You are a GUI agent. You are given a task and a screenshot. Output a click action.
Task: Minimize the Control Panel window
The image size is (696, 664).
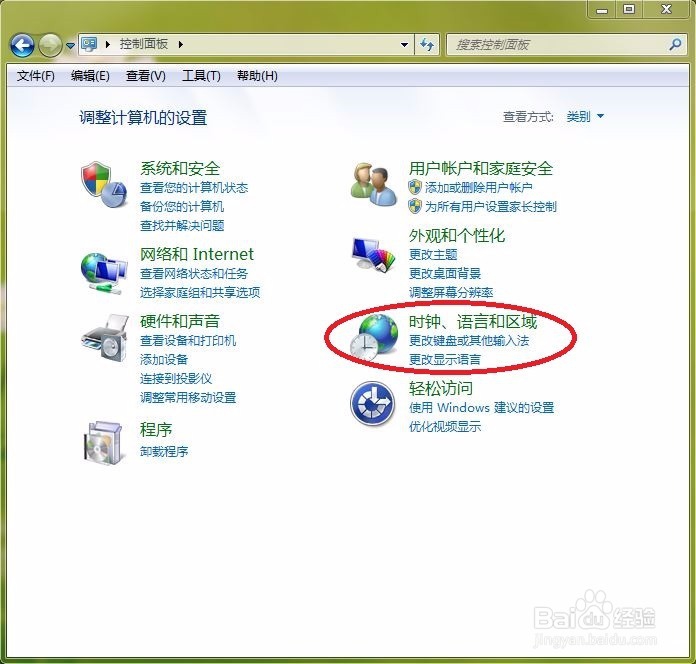(x=602, y=9)
